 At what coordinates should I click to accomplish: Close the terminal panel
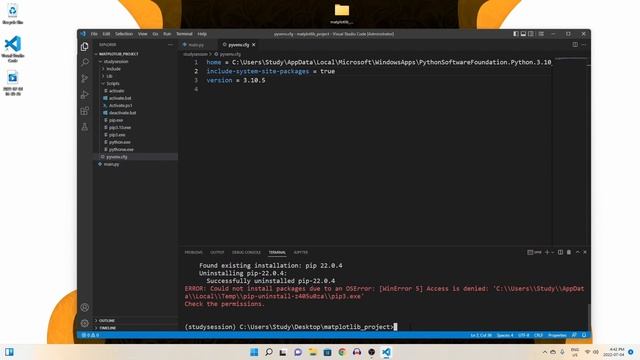(585, 252)
